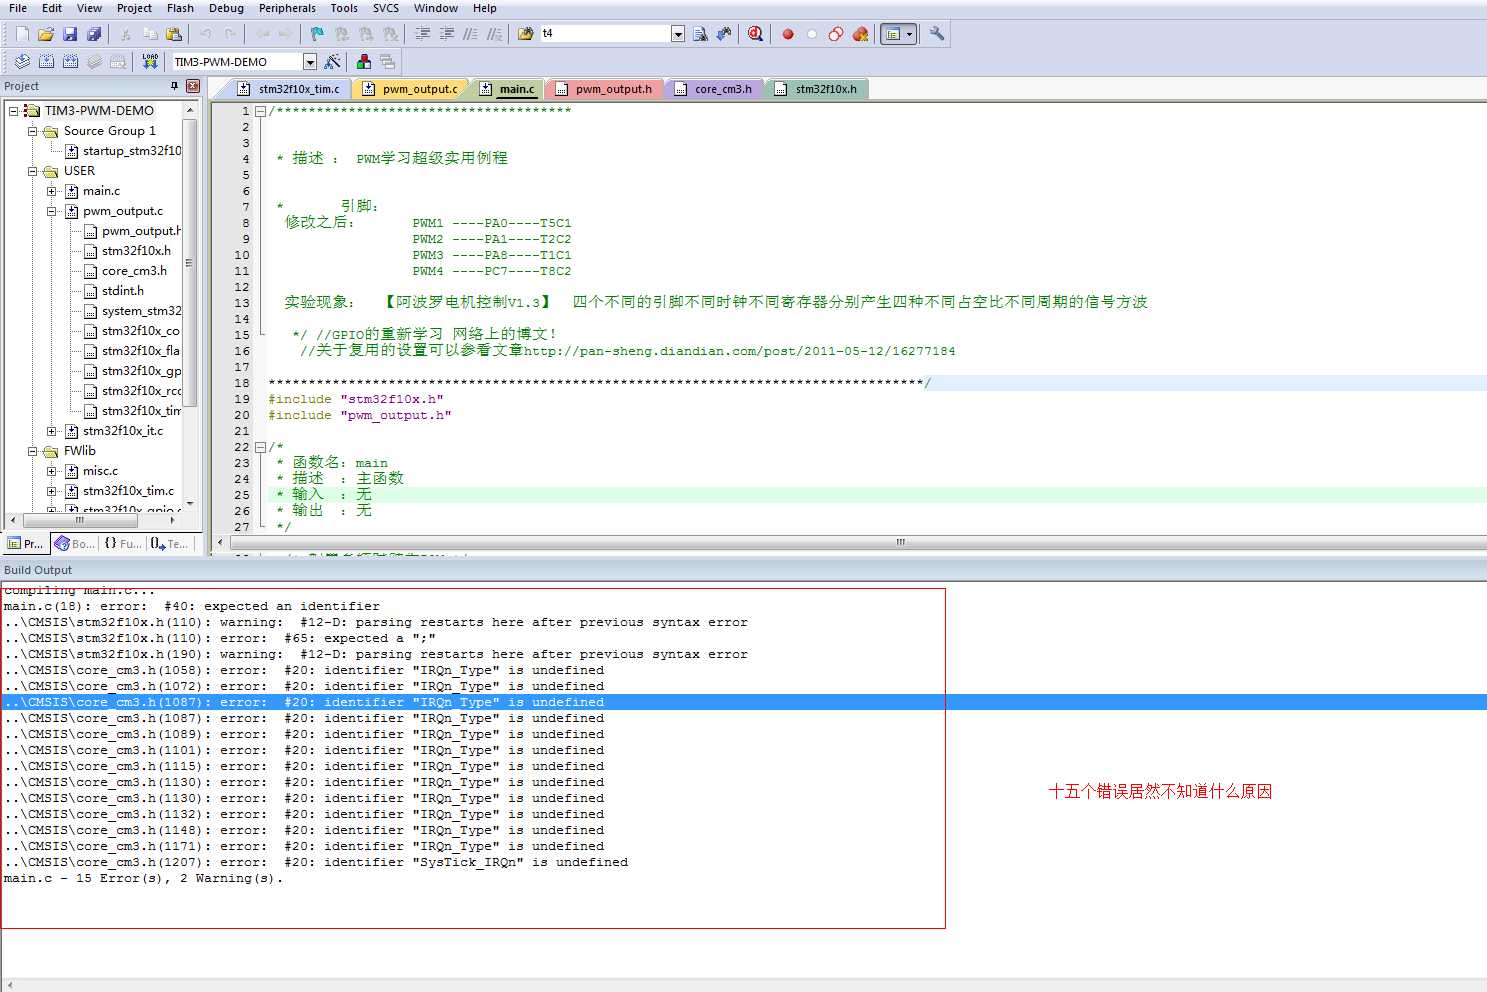
Task: Collapse the FWlib group
Action: pyautogui.click(x=33, y=451)
